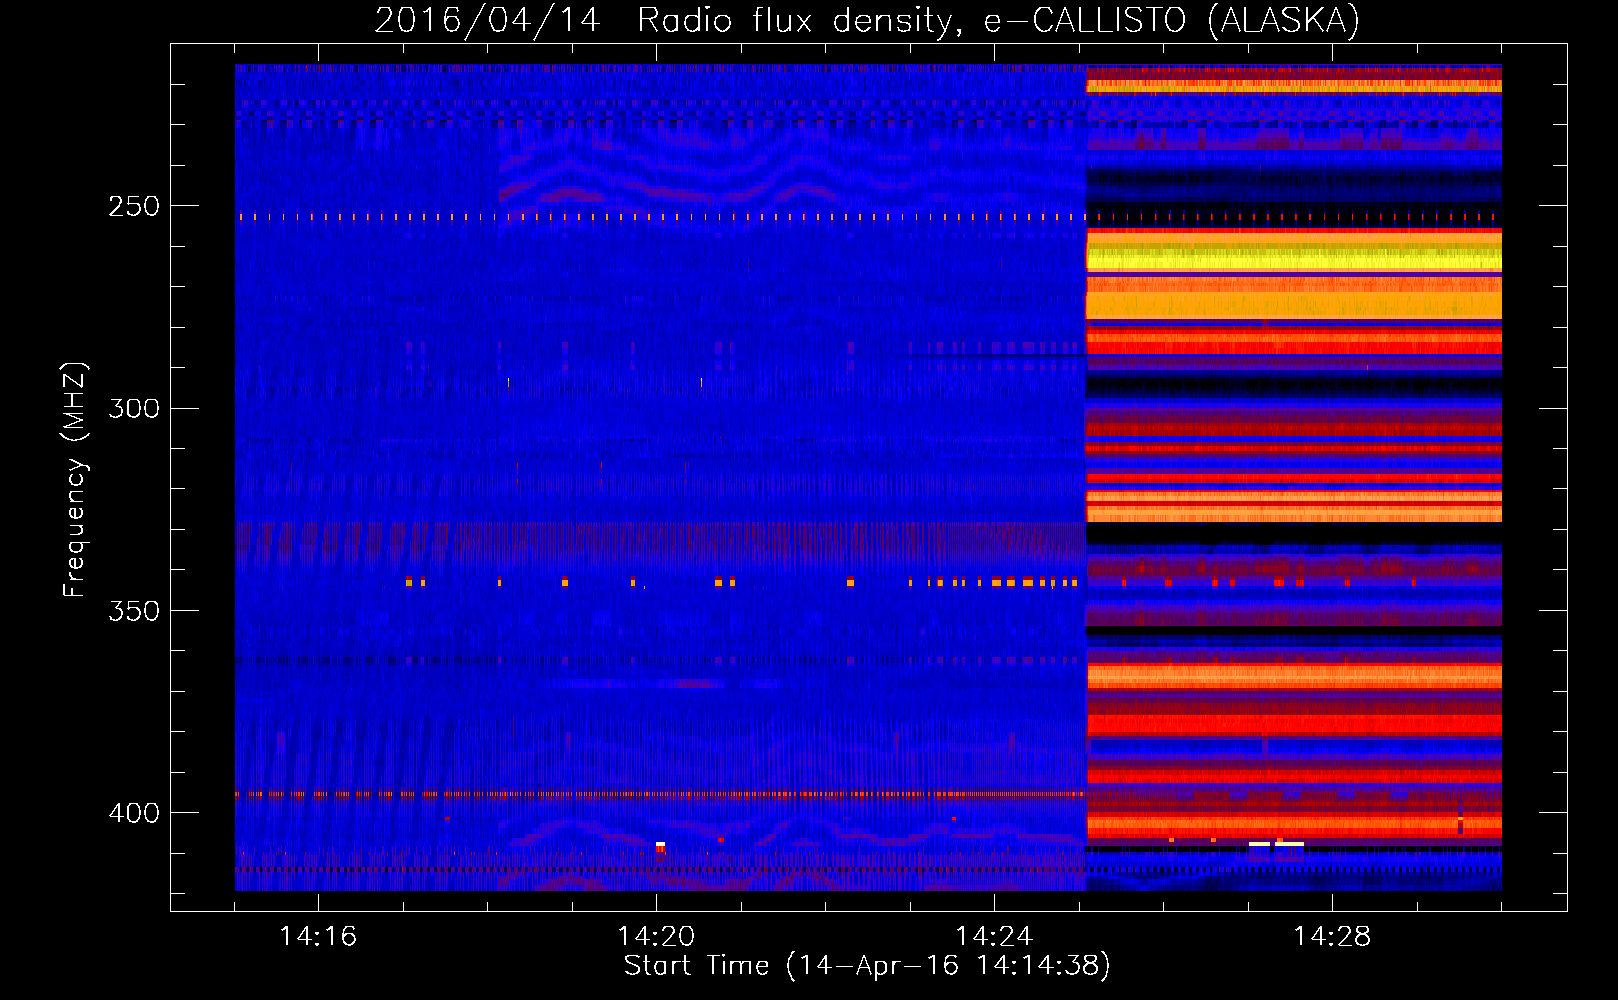Click the 350 frequency tick label
Viewport: 1618px width, 1000px height.
click(133, 610)
